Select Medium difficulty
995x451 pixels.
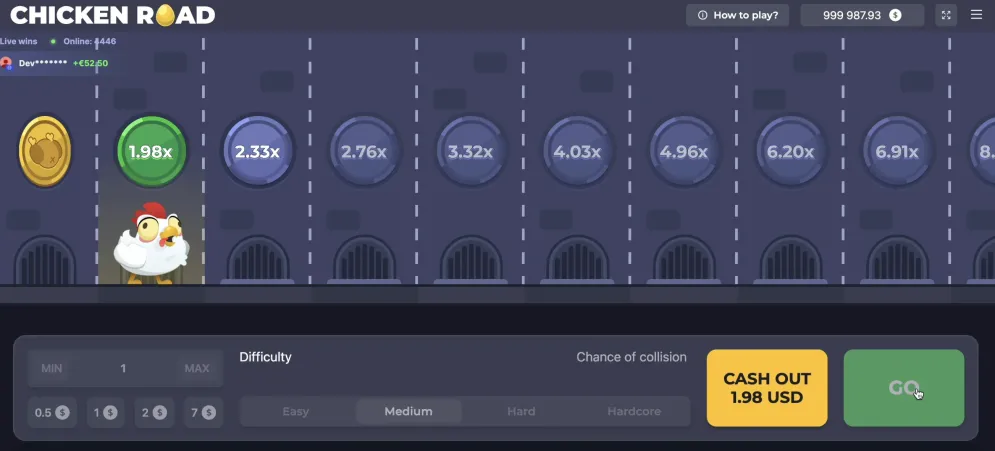pos(409,412)
